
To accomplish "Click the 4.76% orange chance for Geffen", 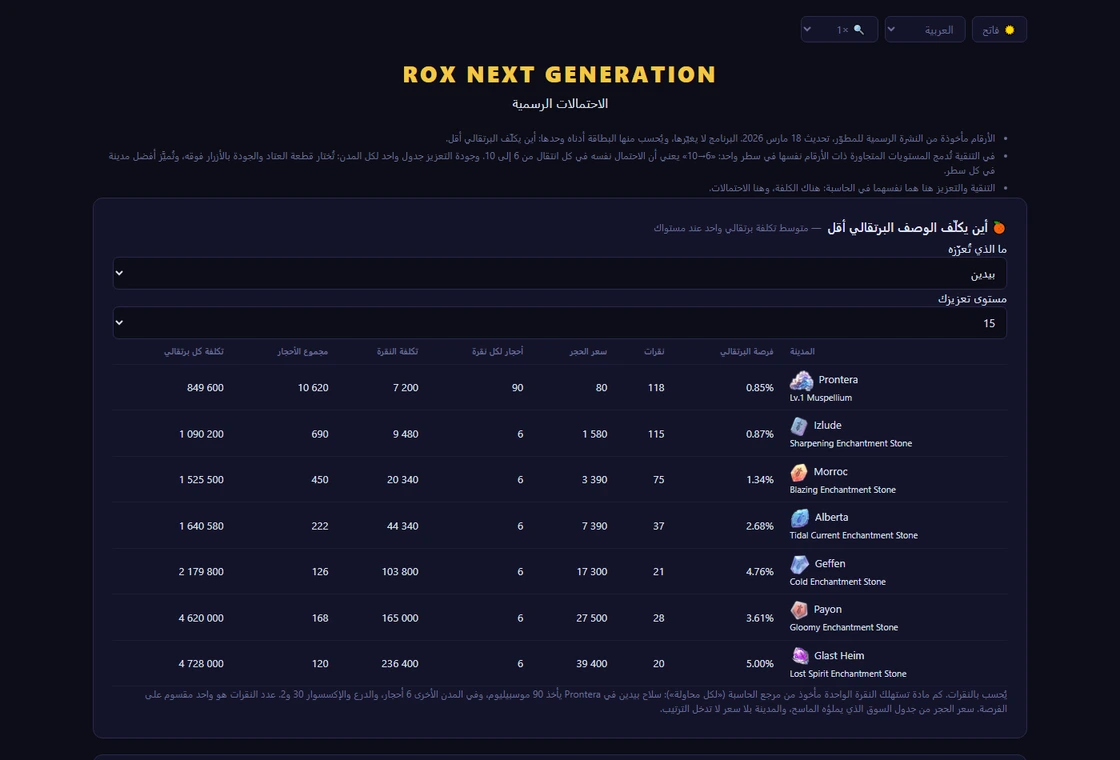I will pyautogui.click(x=759, y=572).
